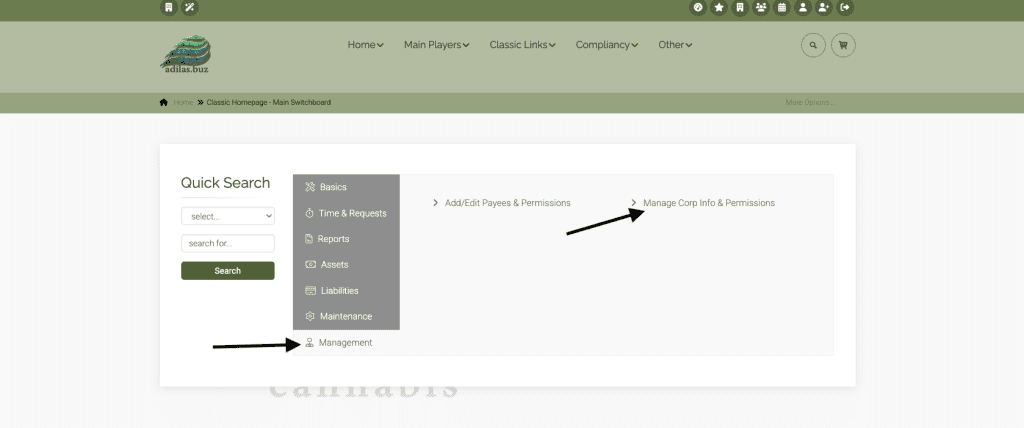Click the logout arrow icon
The height and width of the screenshot is (428, 1024).
pyautogui.click(x=845, y=8)
